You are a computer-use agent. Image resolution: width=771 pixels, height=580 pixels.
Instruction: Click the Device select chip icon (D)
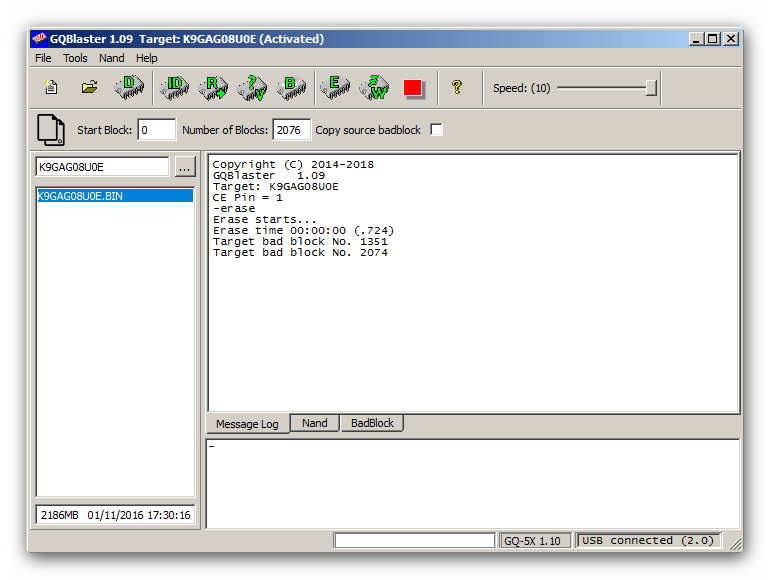coord(129,88)
